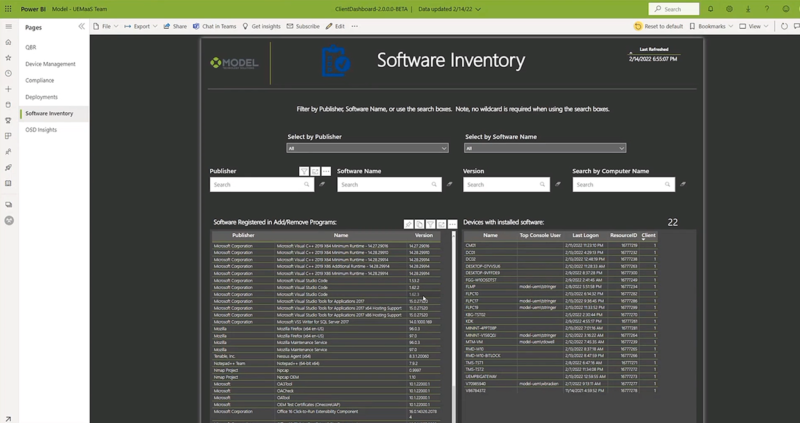Image resolution: width=800 pixels, height=423 pixels.
Task: Open more options on Software Registered table
Action: point(453,224)
